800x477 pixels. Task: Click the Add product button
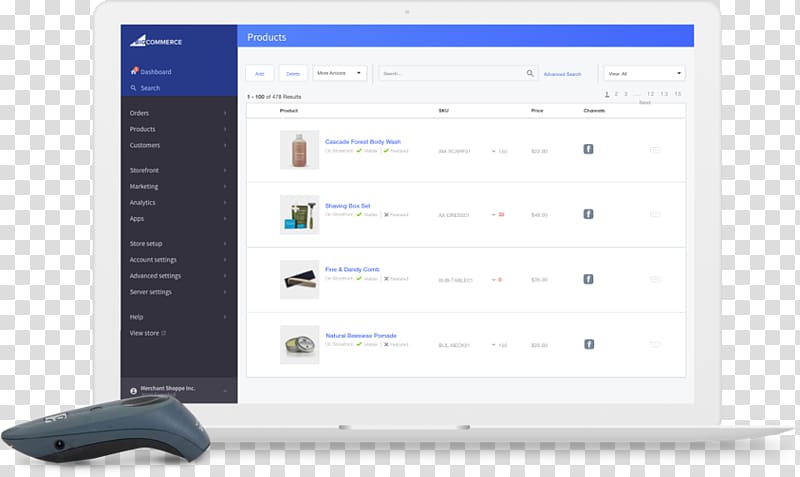[260, 73]
